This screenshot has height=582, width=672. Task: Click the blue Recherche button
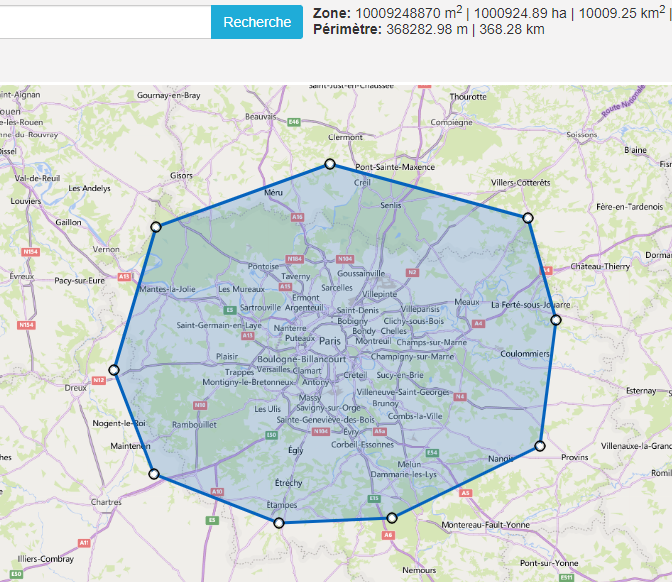coord(257,22)
